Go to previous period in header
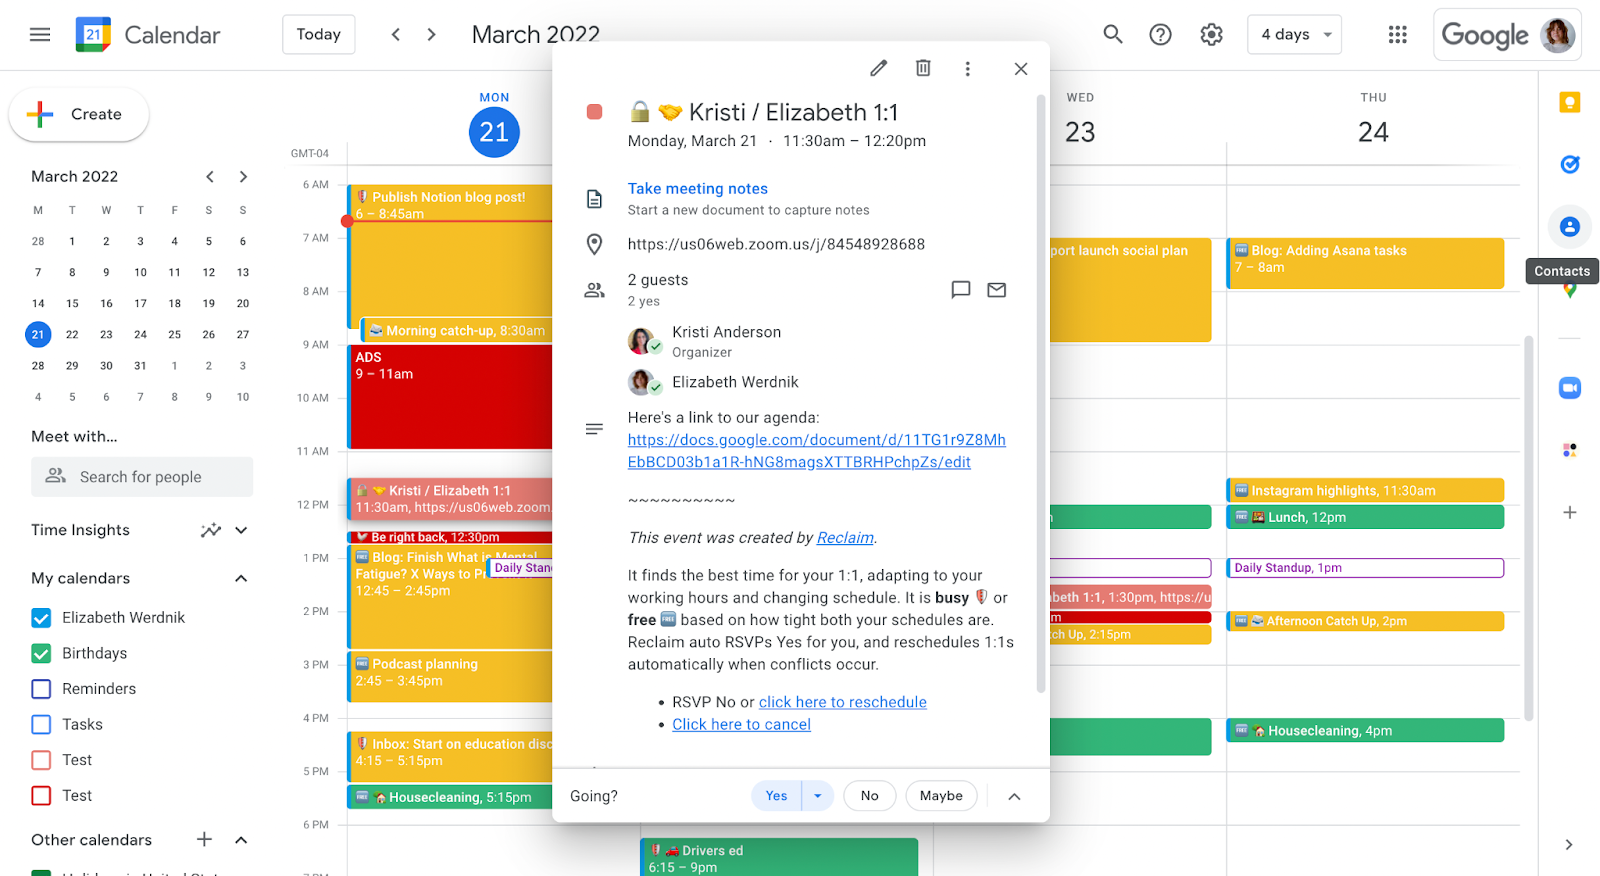This screenshot has width=1600, height=876. click(396, 35)
